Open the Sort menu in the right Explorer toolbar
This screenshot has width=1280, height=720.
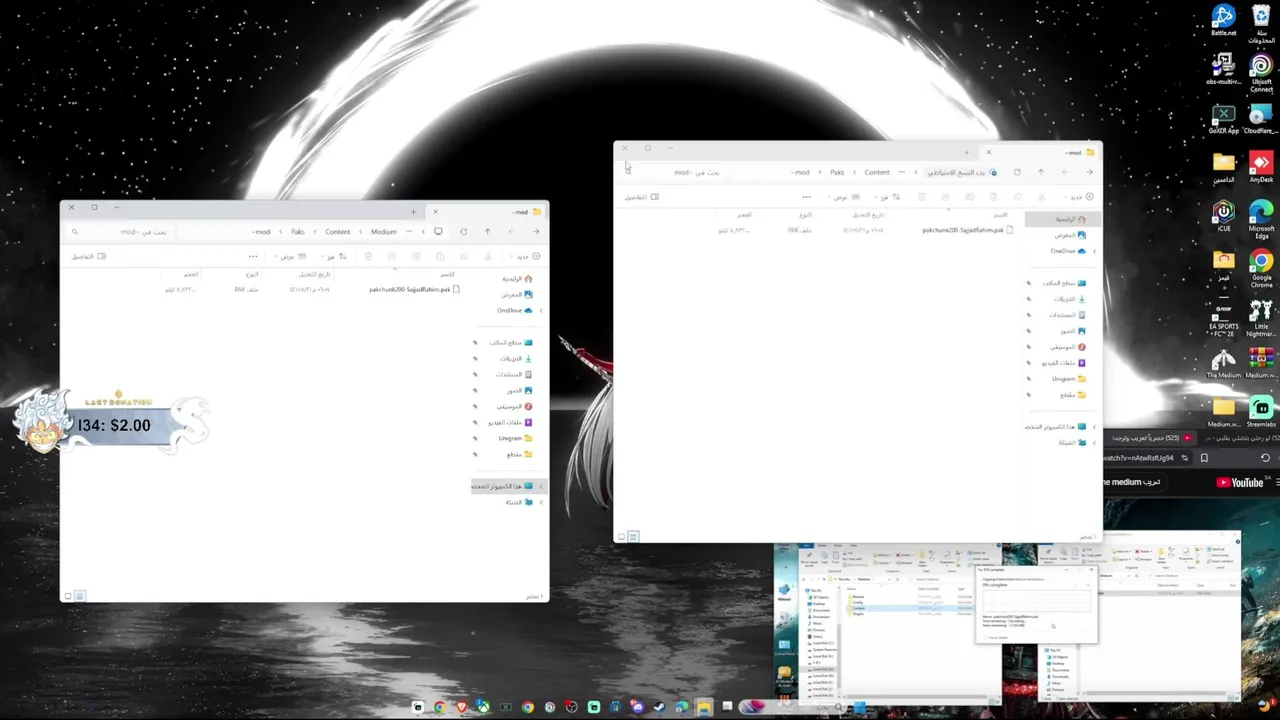(x=888, y=197)
